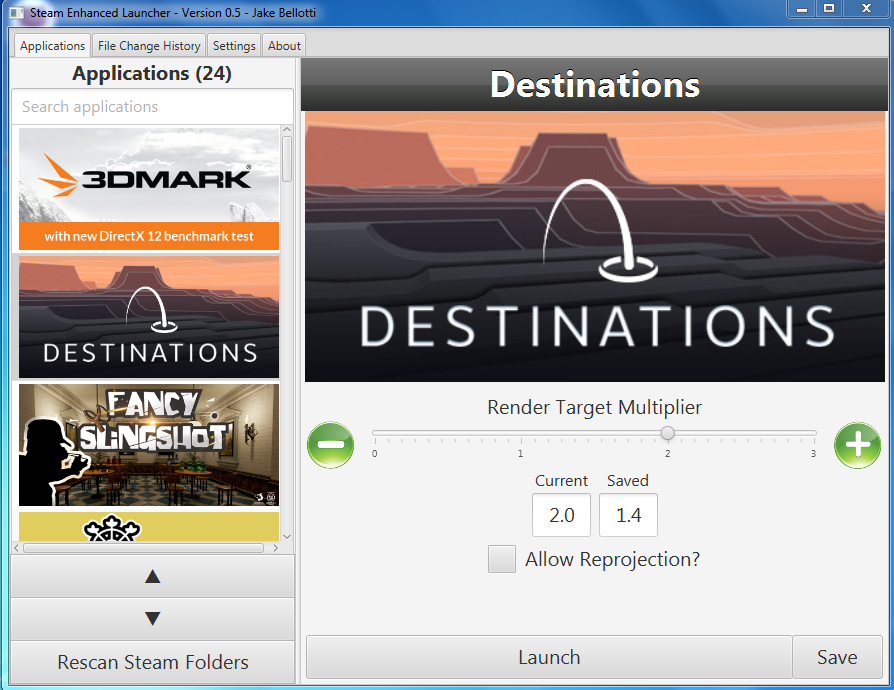Screen dimensions: 894x690
Task: Open the Settings tab
Action: click(234, 46)
